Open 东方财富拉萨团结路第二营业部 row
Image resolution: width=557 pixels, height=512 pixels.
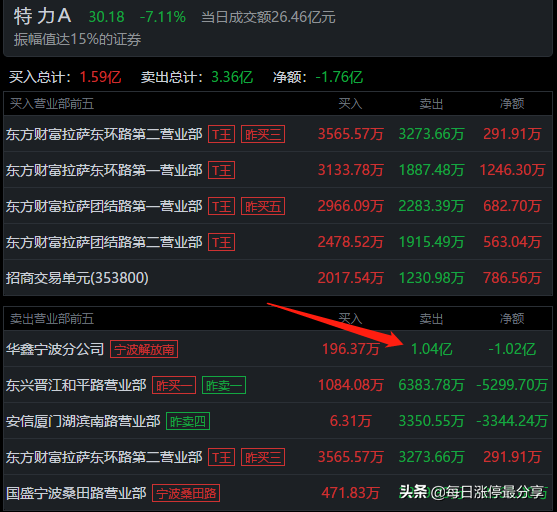(278, 242)
